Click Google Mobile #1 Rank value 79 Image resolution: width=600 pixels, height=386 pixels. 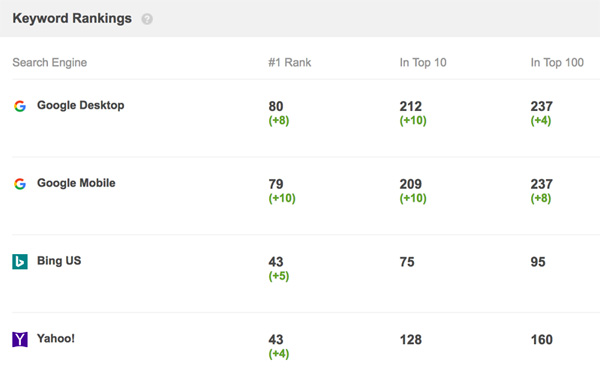[x=276, y=184]
